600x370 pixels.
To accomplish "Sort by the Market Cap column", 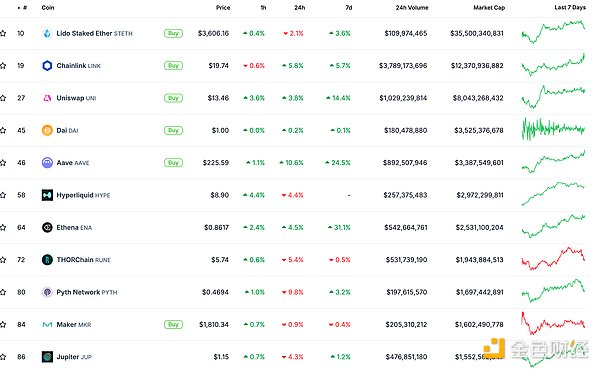I will (x=489, y=7).
